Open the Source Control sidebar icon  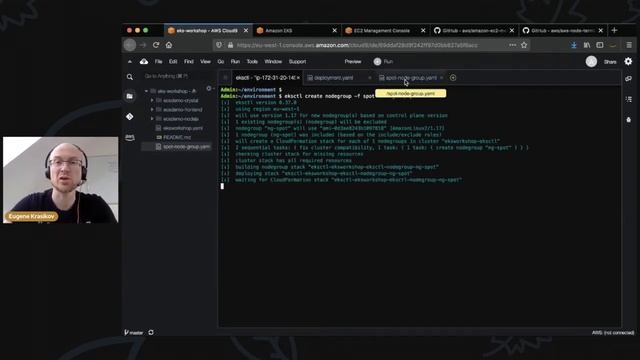tap(130, 117)
